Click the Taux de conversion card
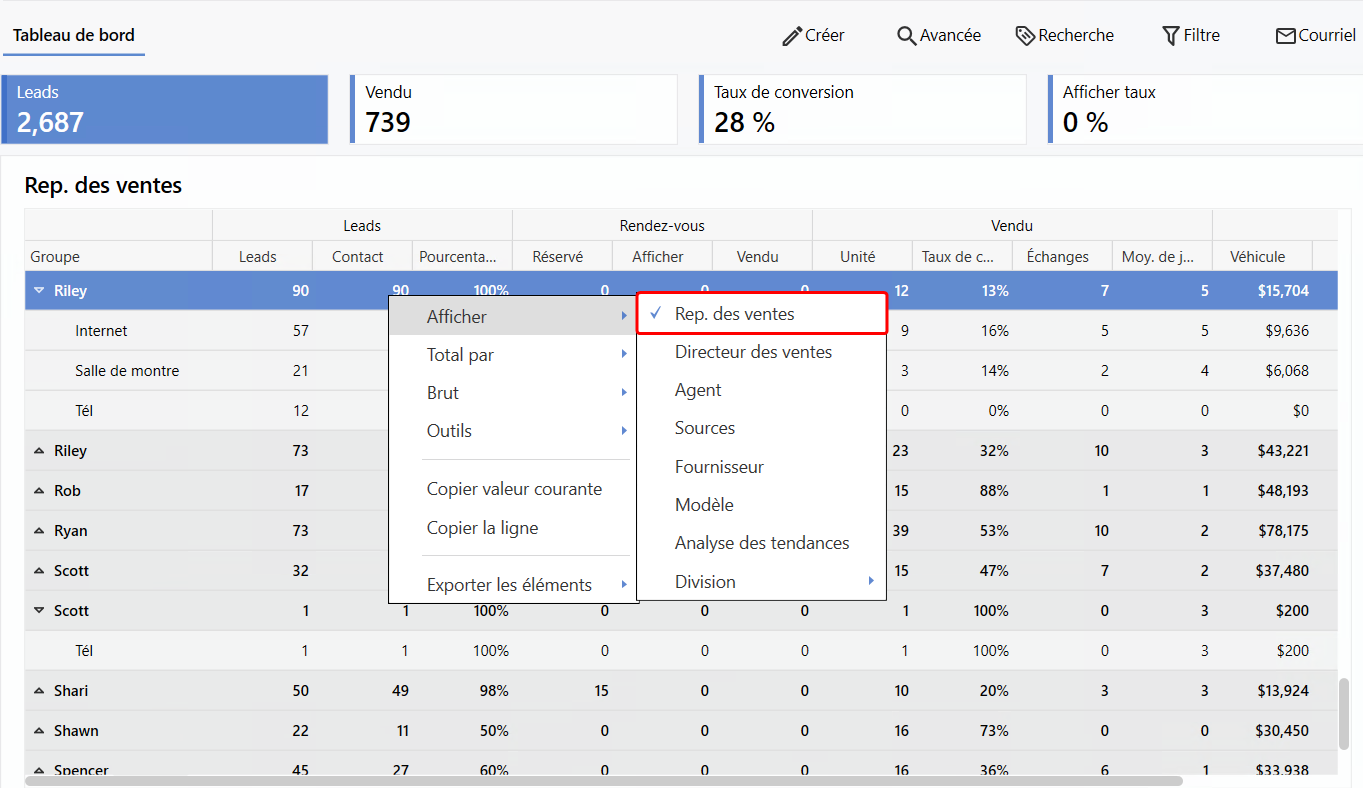The height and width of the screenshot is (788, 1363). point(862,110)
